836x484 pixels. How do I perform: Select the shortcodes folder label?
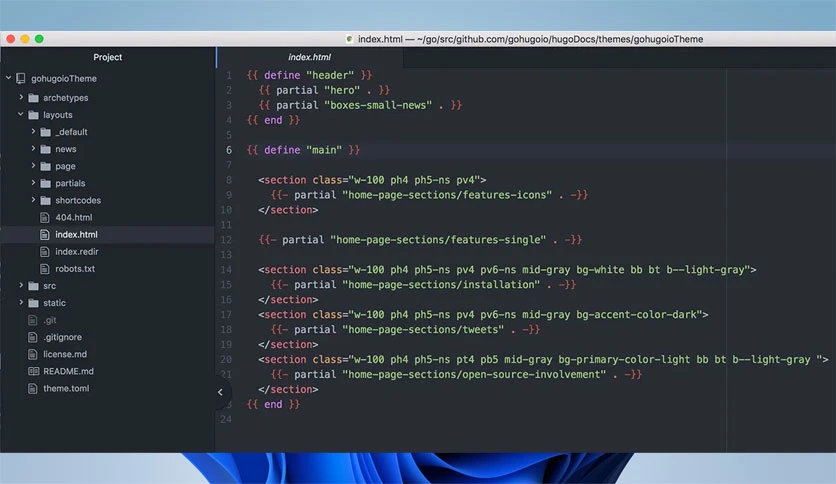pyautogui.click(x=78, y=200)
